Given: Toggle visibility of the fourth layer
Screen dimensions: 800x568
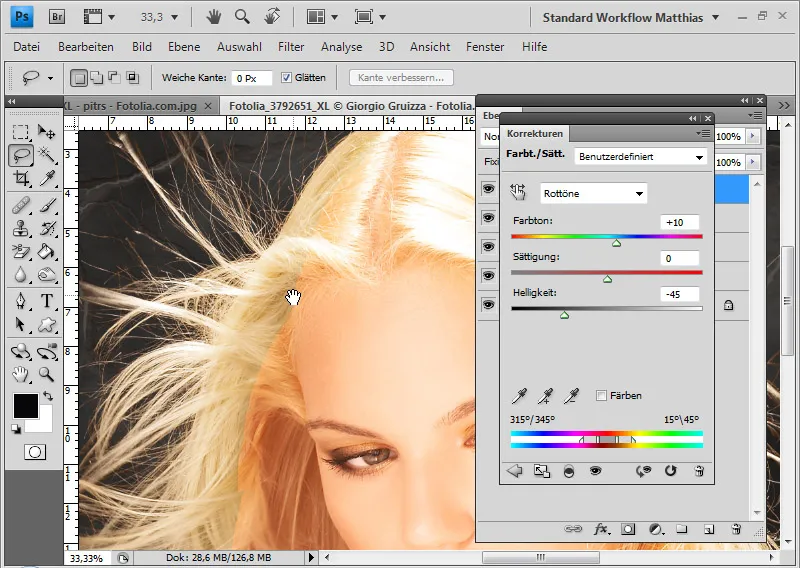Looking at the screenshot, I should point(488,276).
